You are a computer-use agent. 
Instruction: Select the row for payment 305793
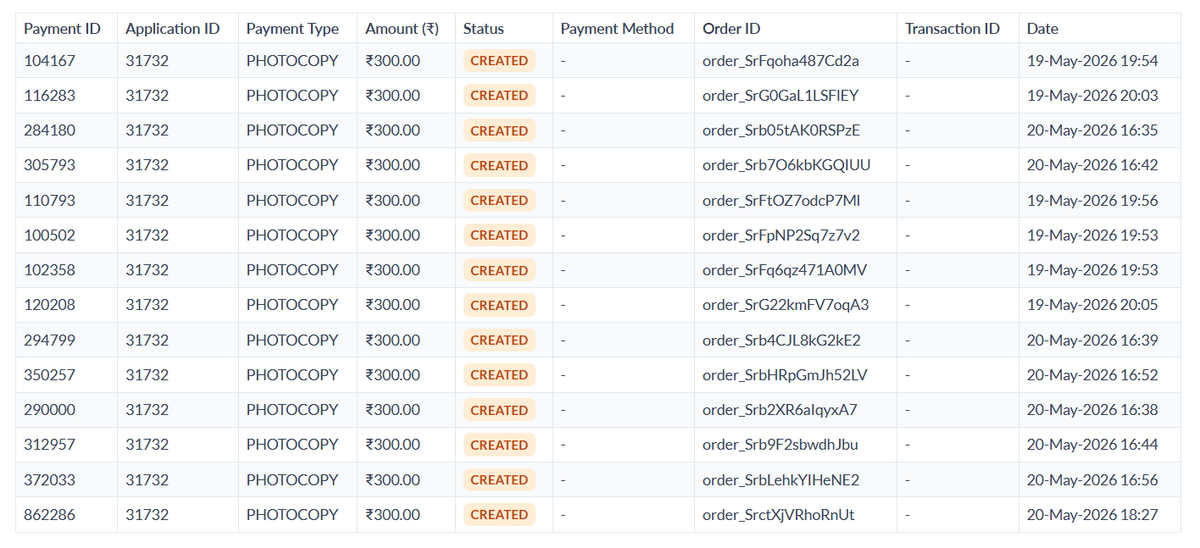click(x=598, y=165)
